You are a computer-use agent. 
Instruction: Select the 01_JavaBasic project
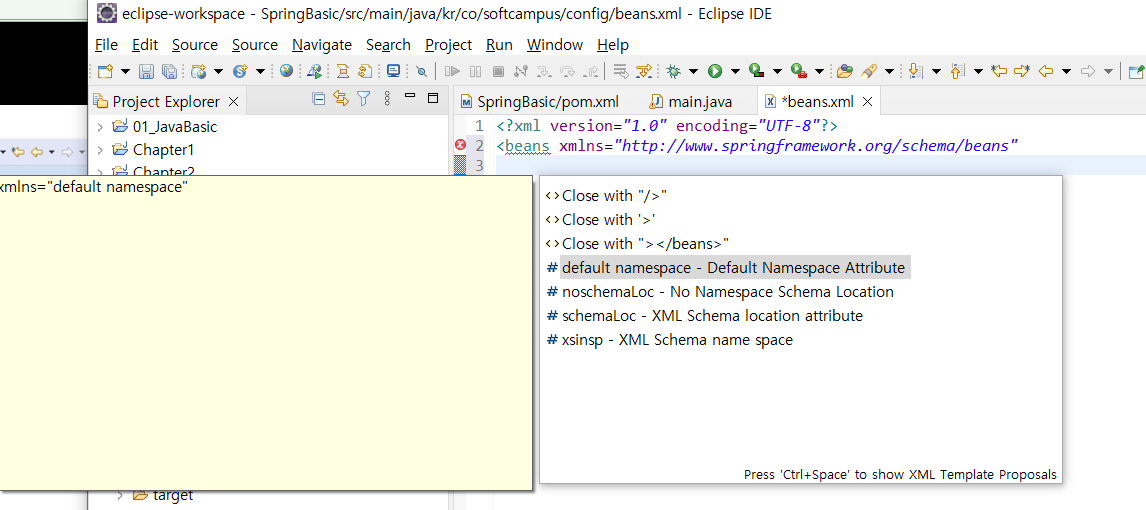click(x=175, y=126)
